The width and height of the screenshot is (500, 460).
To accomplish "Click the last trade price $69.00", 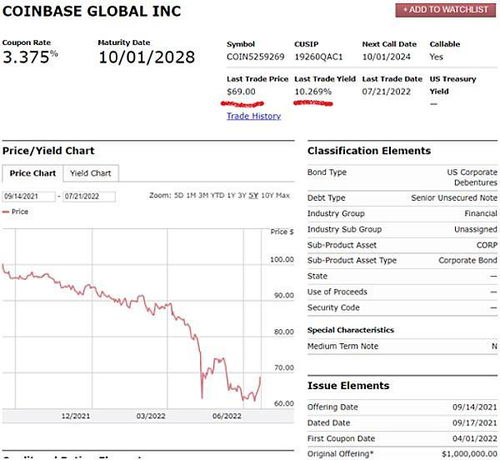I will click(241, 92).
